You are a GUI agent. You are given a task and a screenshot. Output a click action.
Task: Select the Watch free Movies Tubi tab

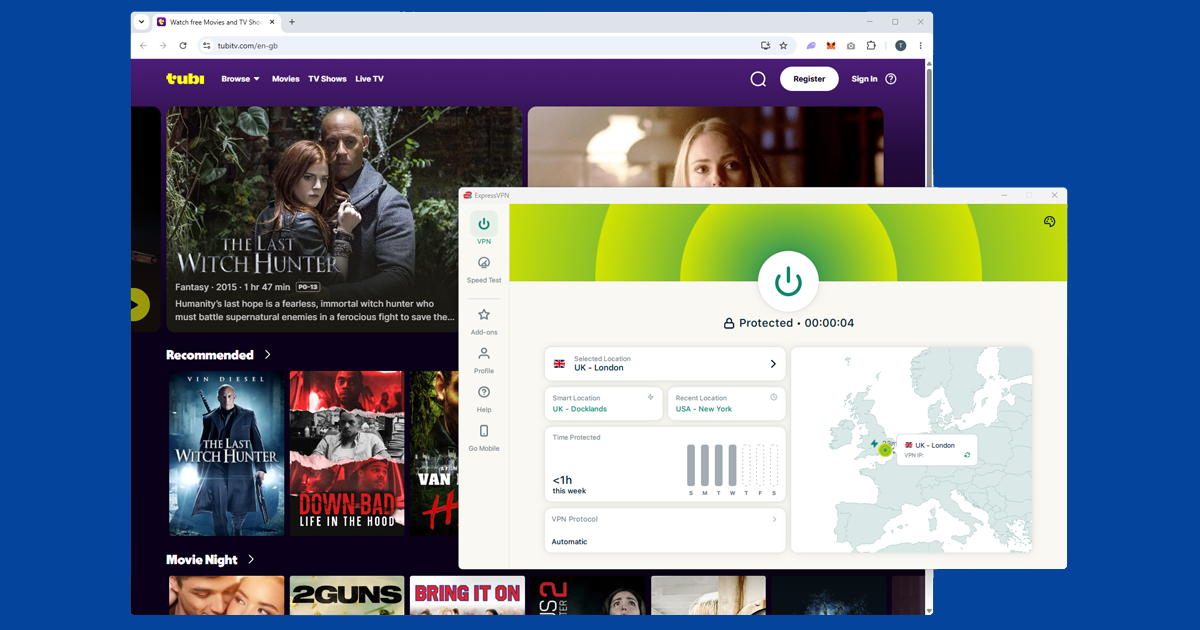click(x=216, y=22)
